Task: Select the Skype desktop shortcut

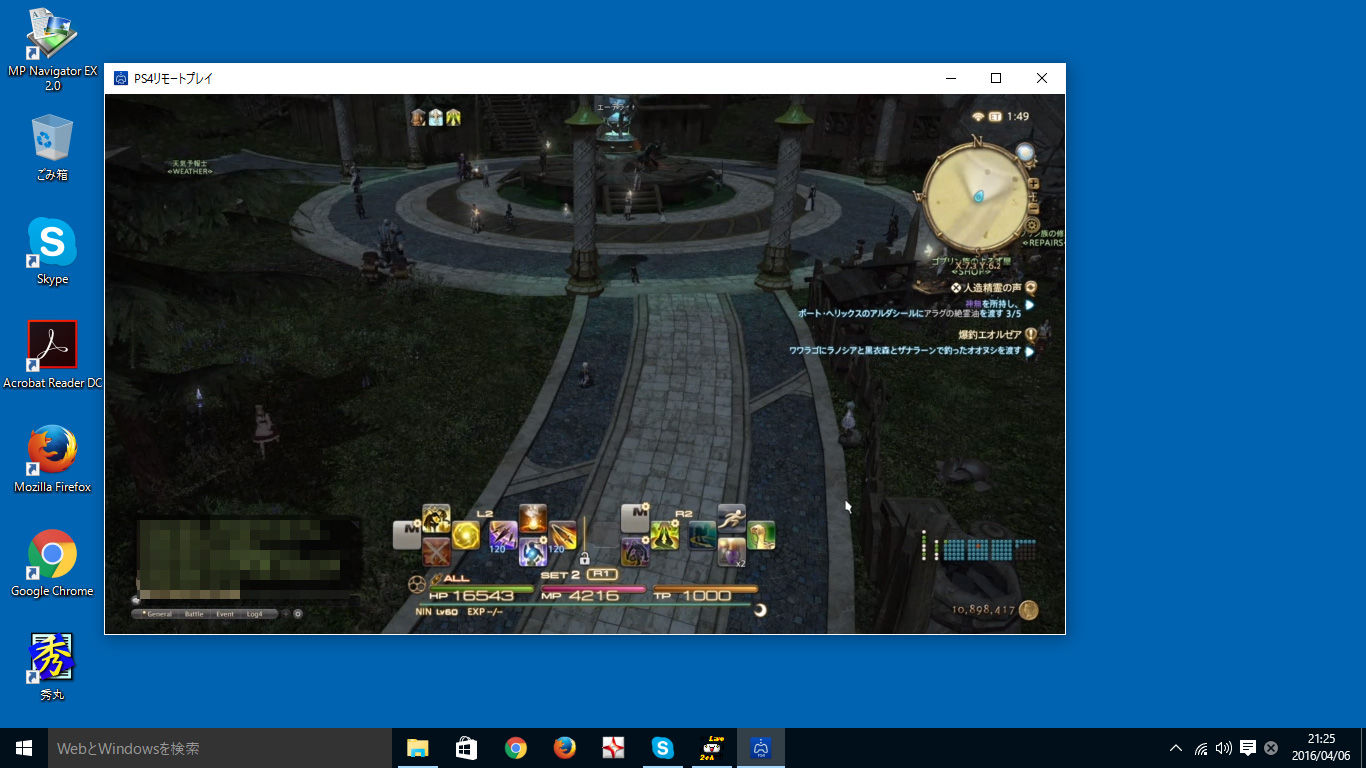Action: (52, 251)
